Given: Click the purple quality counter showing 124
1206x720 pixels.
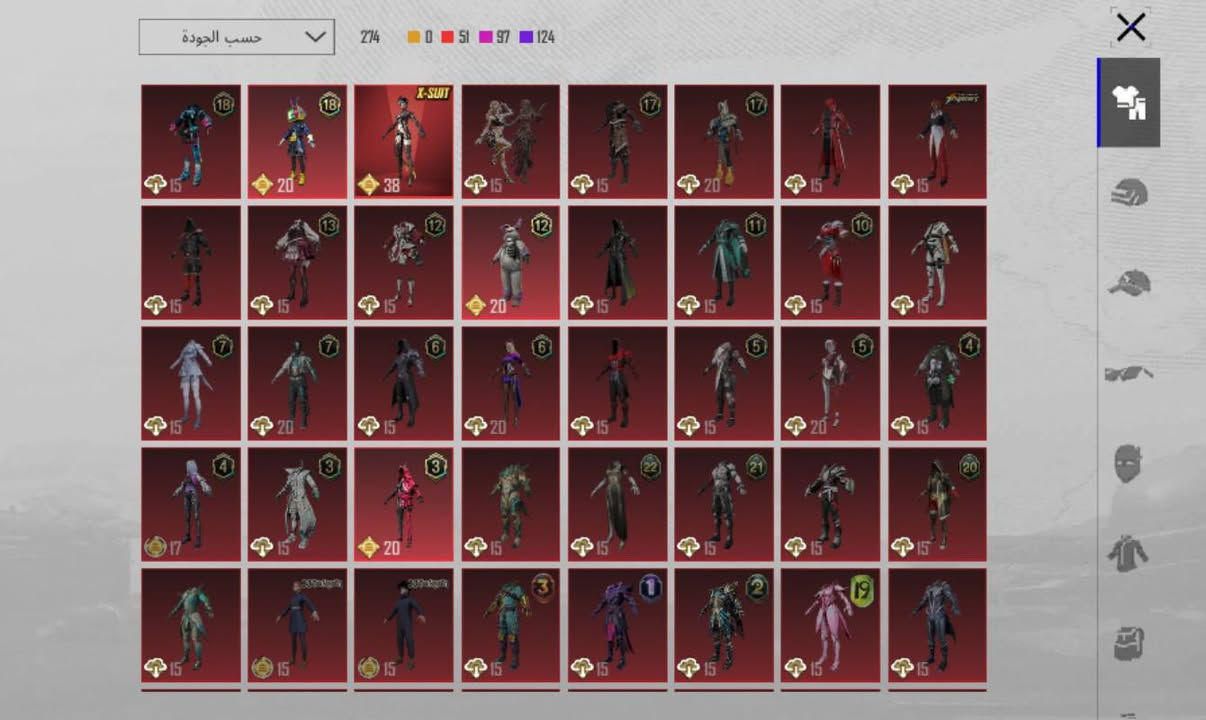Looking at the screenshot, I should (538, 37).
